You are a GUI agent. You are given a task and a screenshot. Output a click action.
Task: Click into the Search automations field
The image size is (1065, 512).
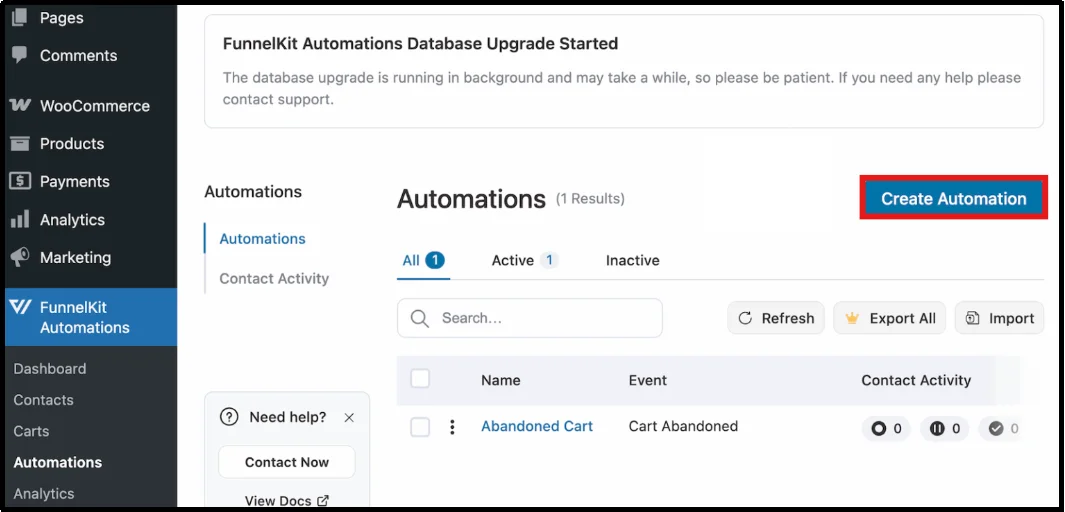point(530,318)
